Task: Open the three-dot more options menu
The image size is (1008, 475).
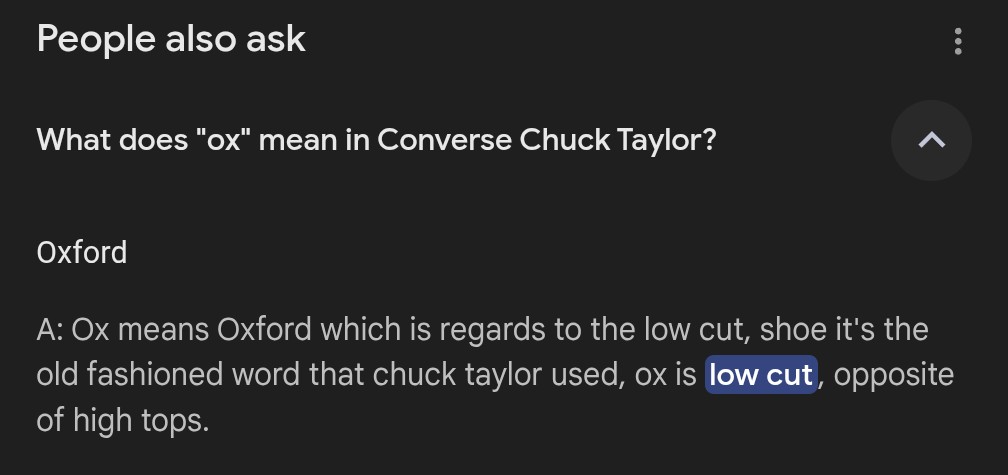Action: click(x=958, y=41)
